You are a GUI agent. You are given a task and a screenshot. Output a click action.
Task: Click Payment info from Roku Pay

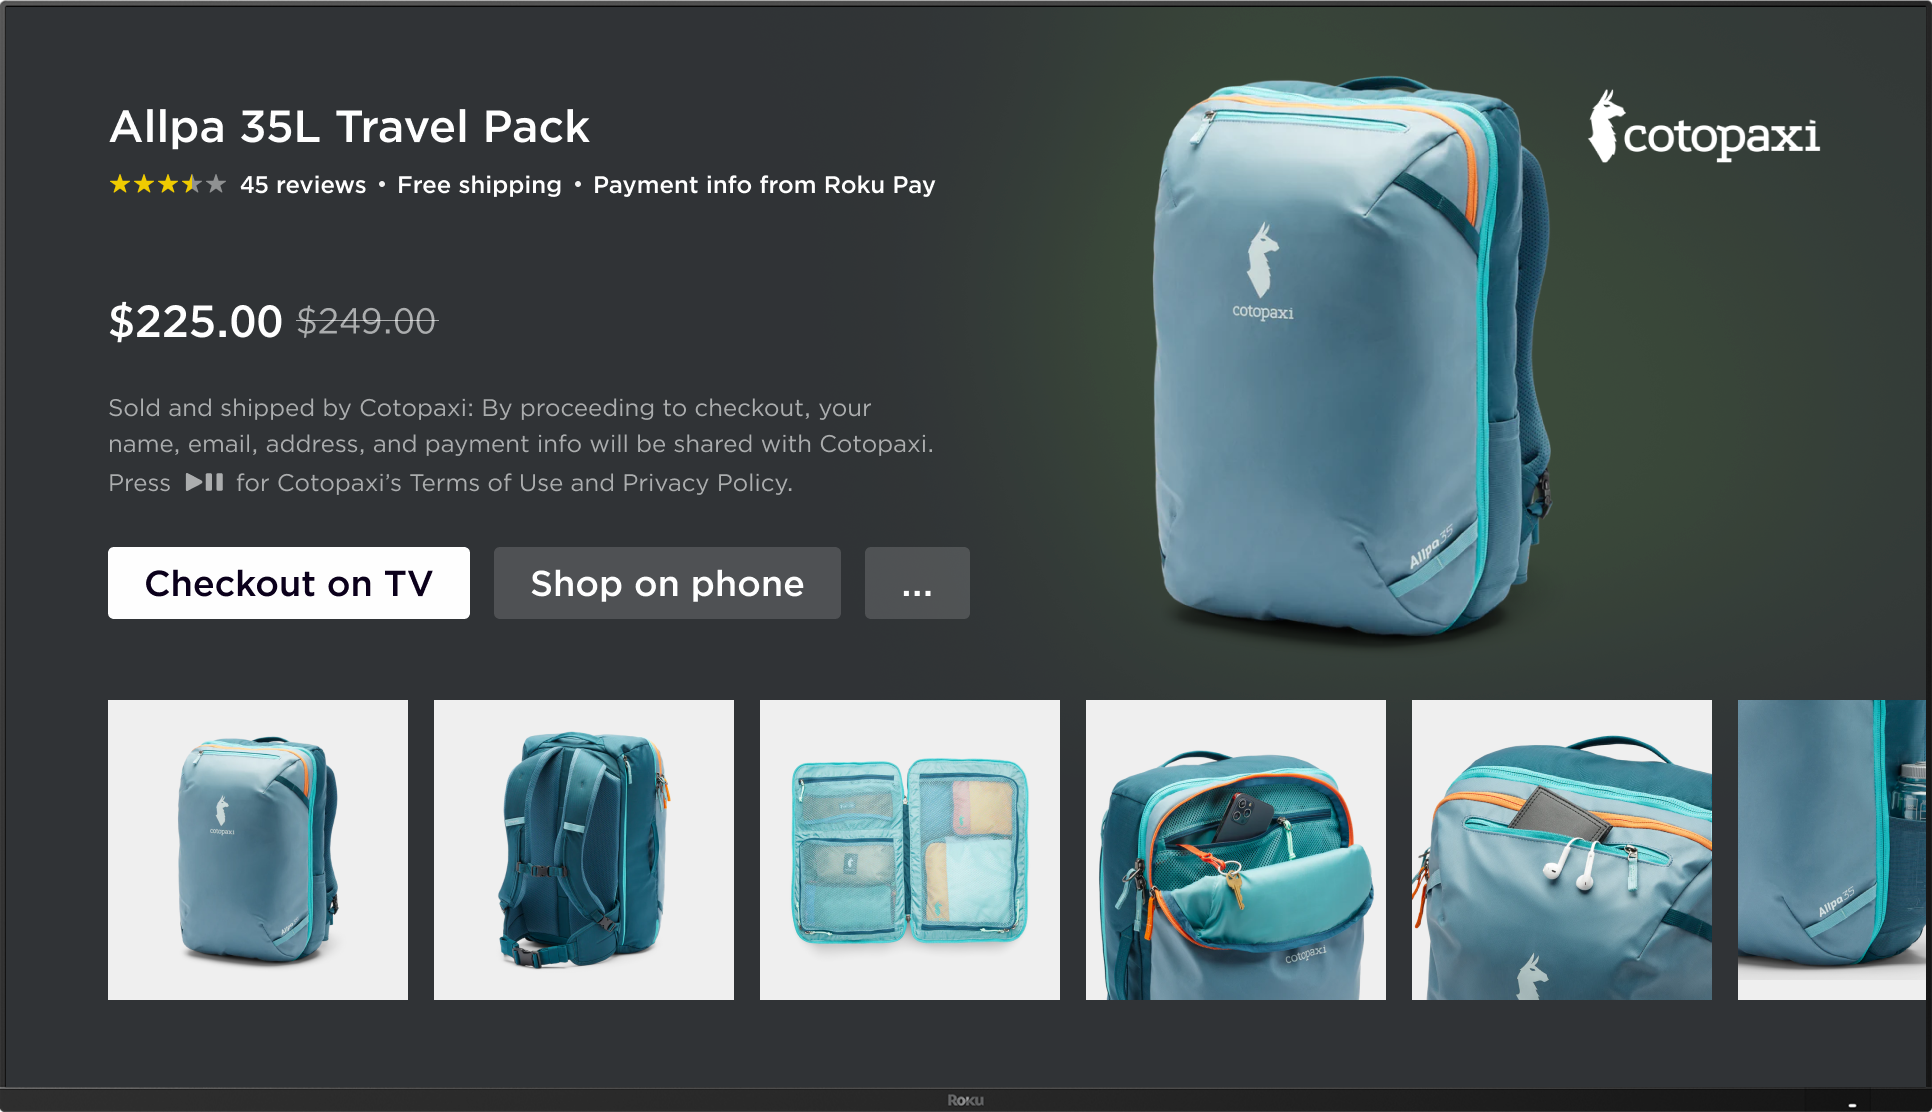(x=764, y=185)
